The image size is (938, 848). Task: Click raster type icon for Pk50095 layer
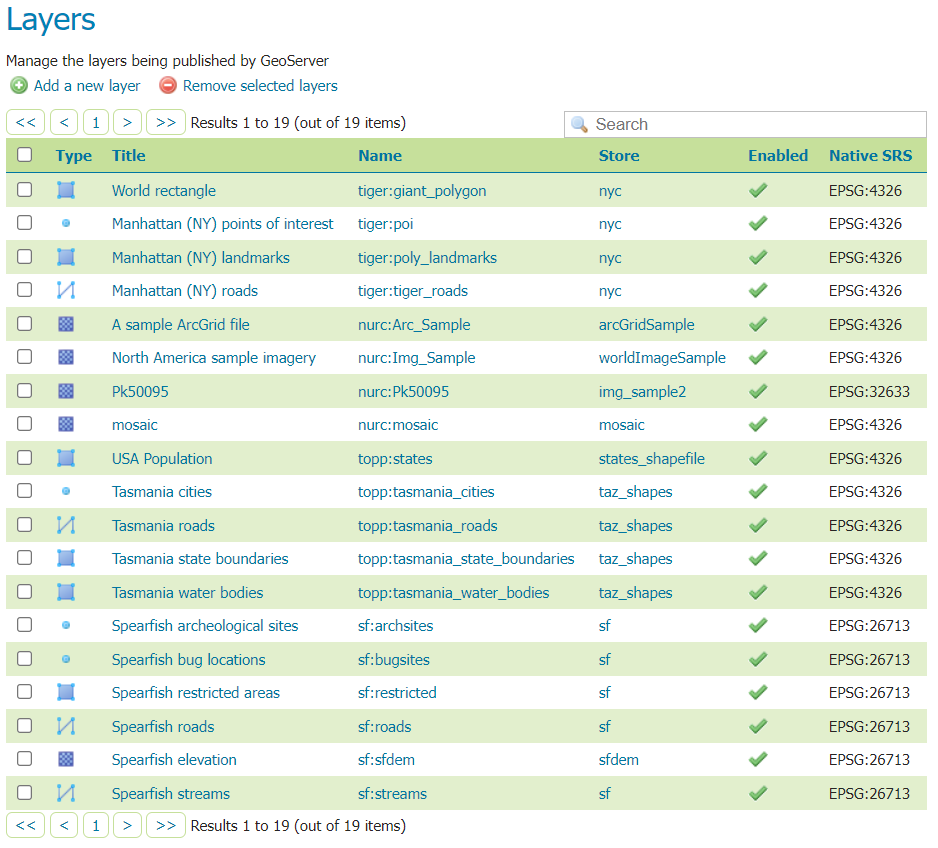66,392
